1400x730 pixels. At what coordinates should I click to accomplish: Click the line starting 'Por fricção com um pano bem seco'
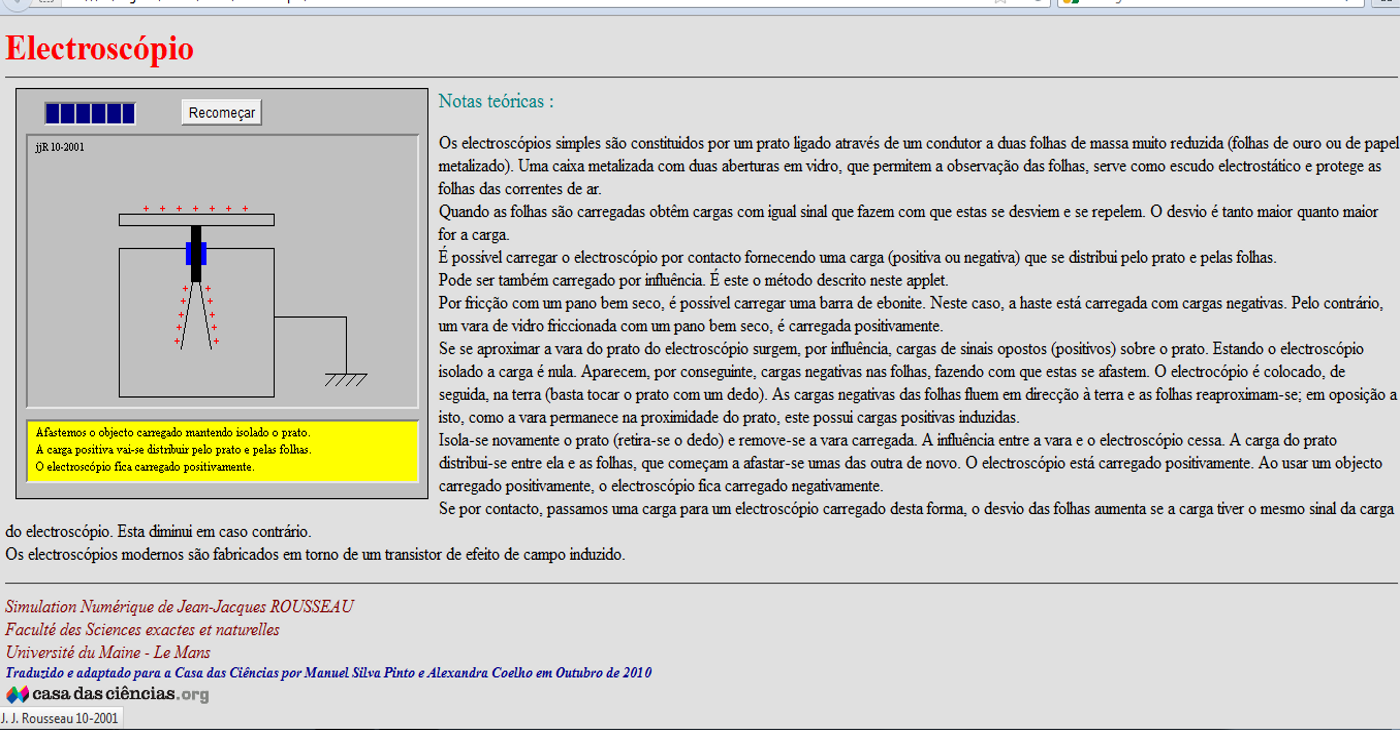click(911, 303)
